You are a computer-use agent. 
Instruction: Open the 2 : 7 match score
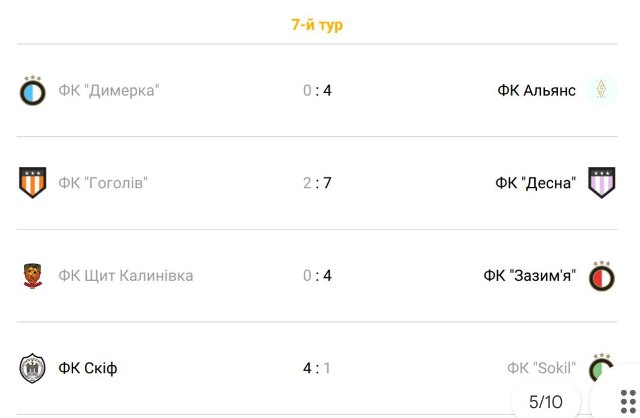tap(317, 183)
